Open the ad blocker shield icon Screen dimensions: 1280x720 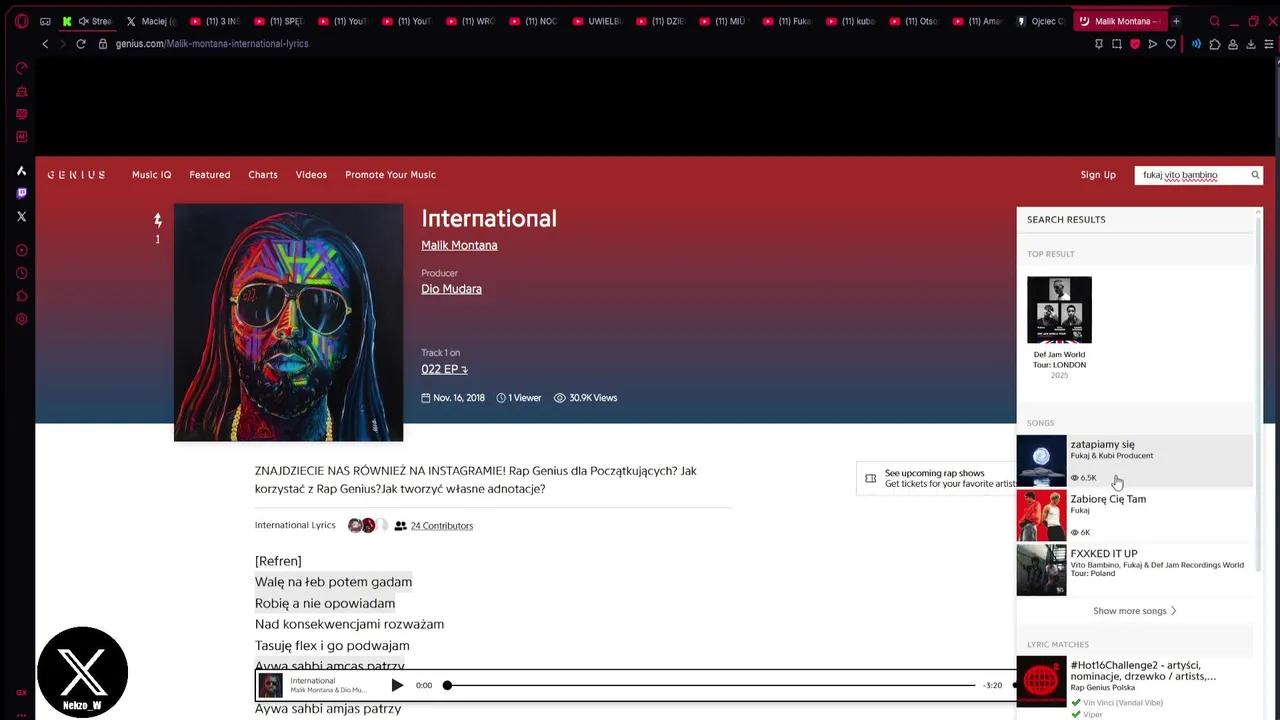click(1134, 44)
